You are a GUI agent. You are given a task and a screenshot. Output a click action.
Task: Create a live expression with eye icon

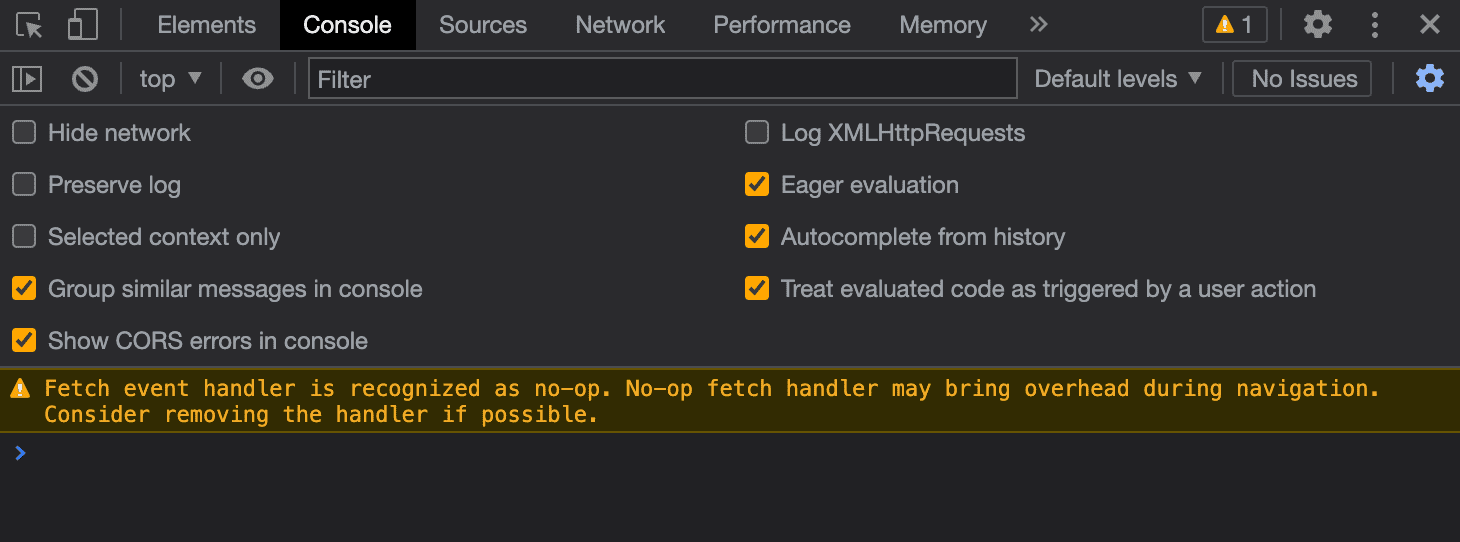258,79
